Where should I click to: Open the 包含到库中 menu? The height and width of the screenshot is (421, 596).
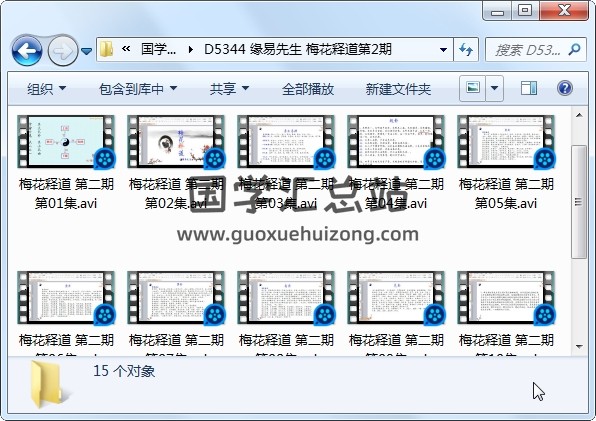[x=138, y=89]
